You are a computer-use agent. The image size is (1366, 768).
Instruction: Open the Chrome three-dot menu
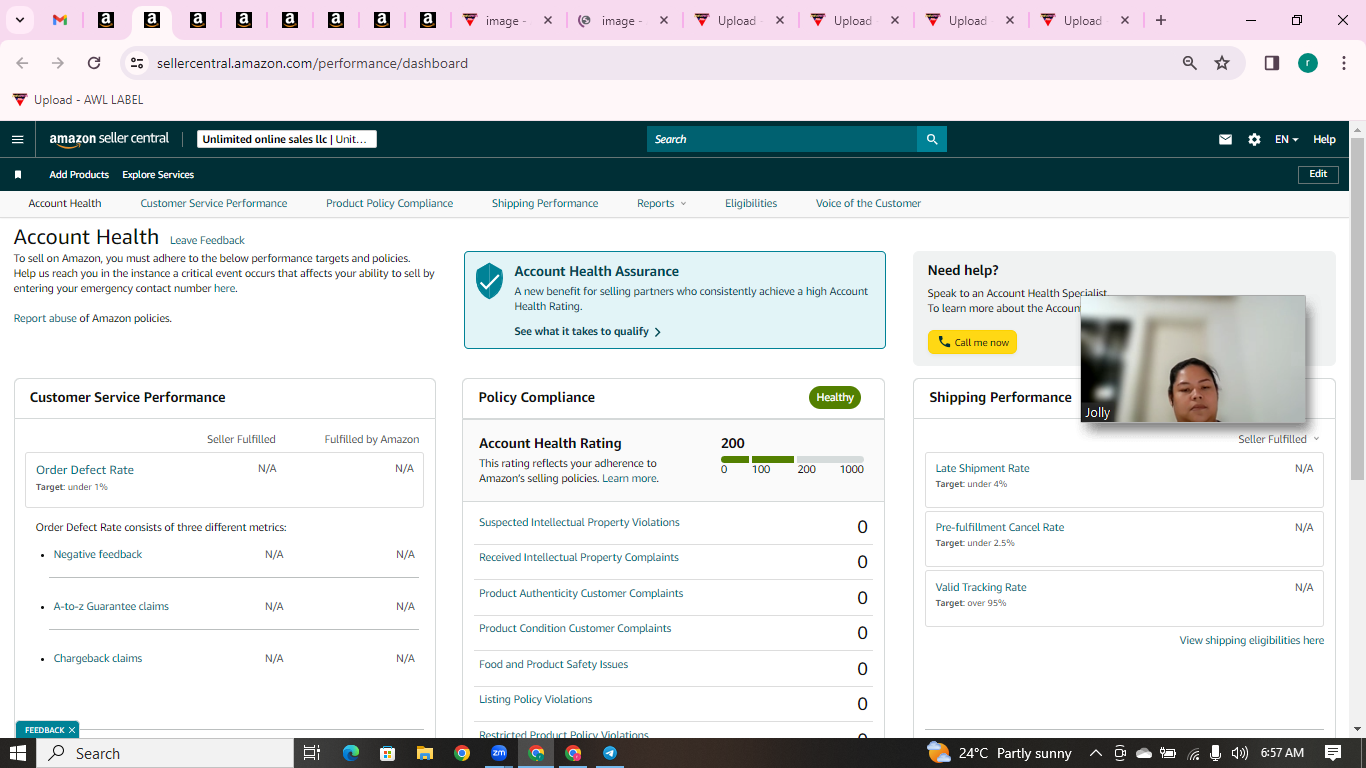(1345, 63)
